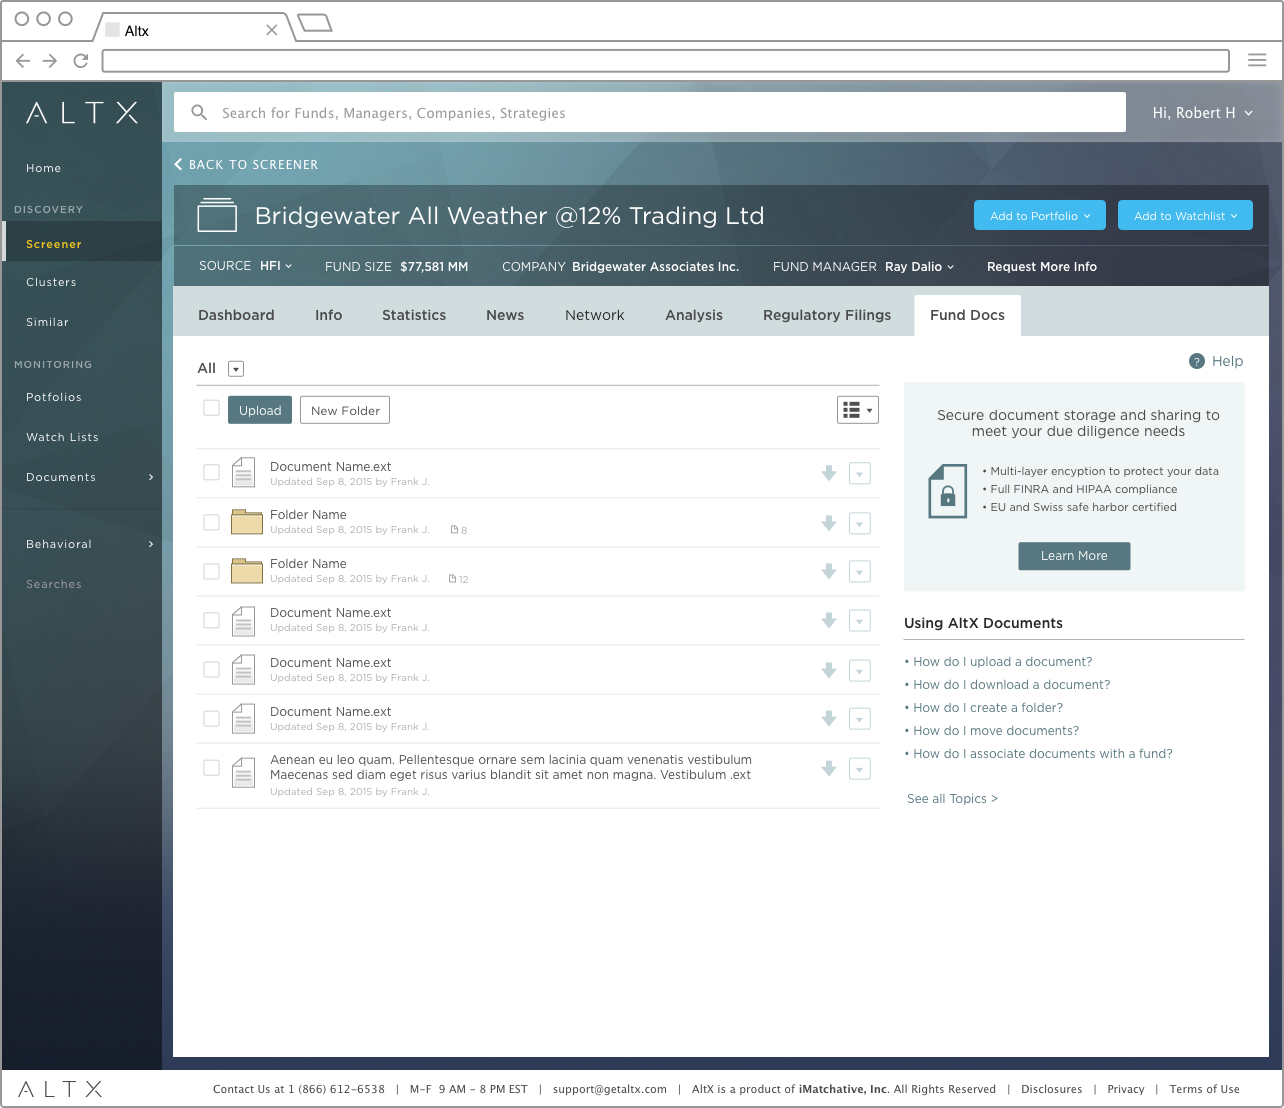Screen dimensions: 1284x1108
Task: Open the See all Topics link
Action: [952, 799]
